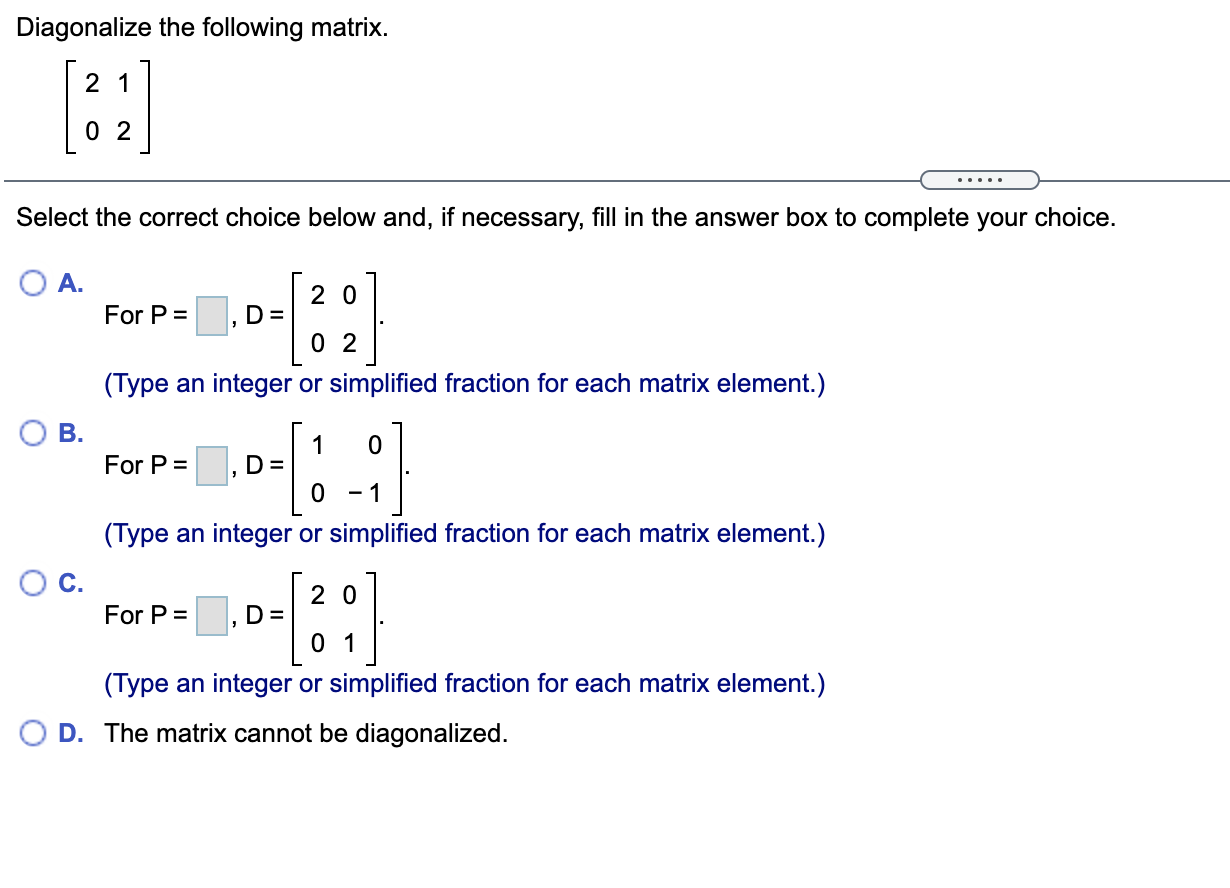Select the radio button for choice A
Screen dimensions: 1230x888
pos(33,283)
